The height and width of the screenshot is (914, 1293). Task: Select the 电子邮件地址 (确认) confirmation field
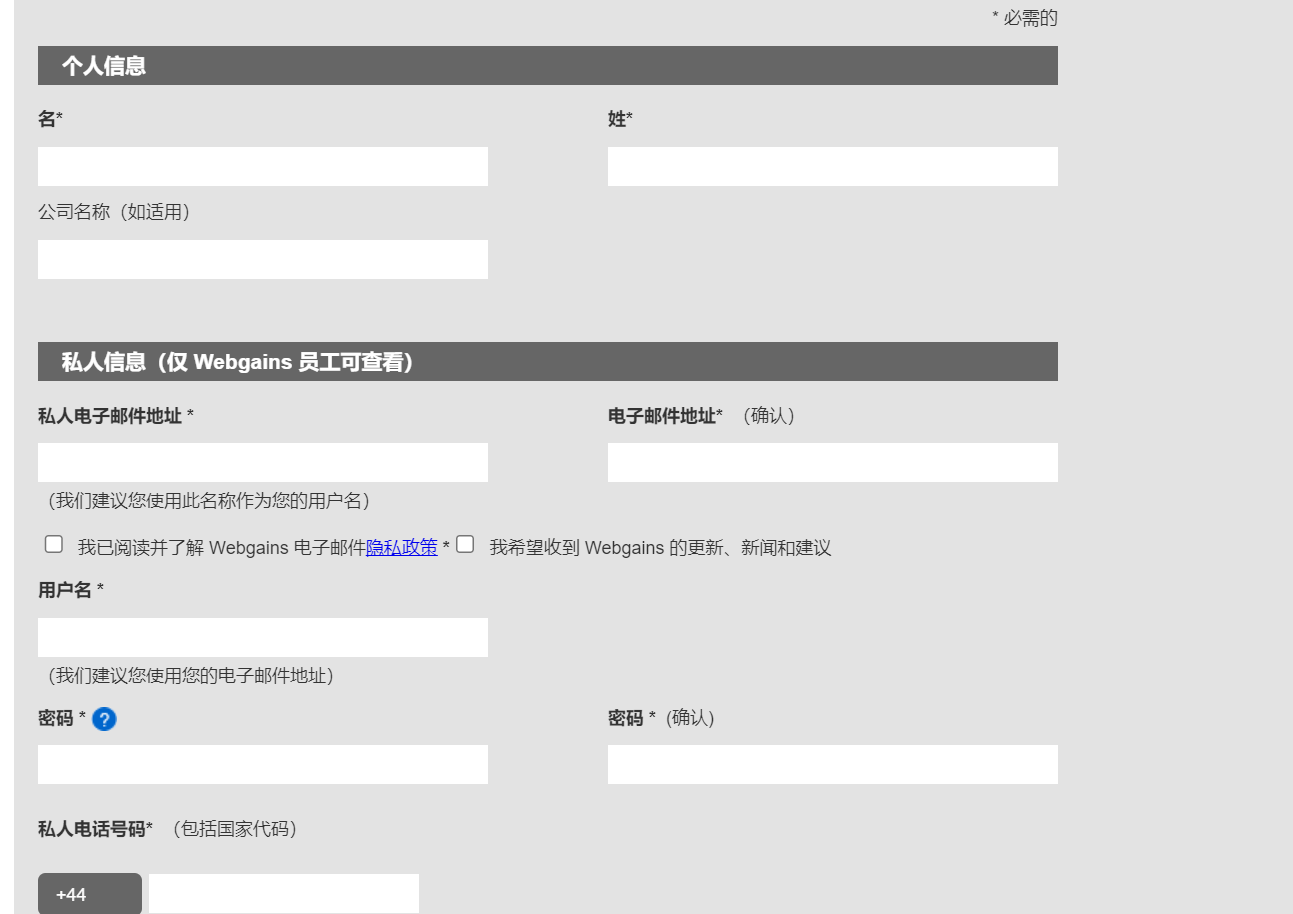(832, 462)
